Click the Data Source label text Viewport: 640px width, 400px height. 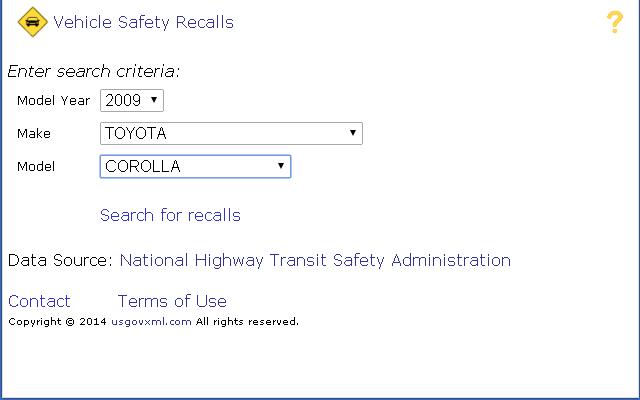(x=59, y=260)
